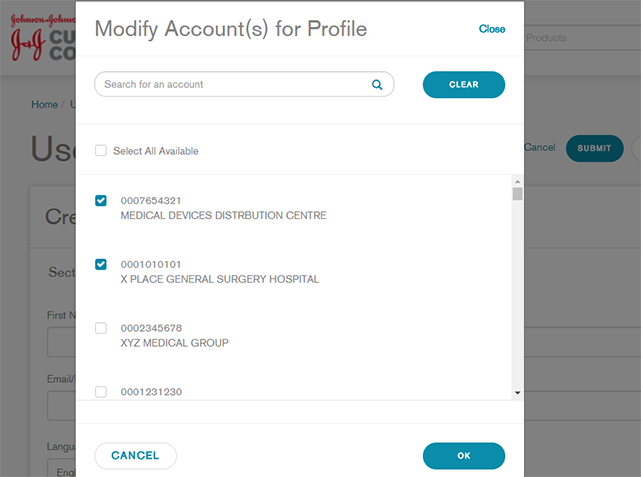Viewport: 641px width, 477px height.
Task: Click the search magnifier icon
Action: click(x=377, y=85)
